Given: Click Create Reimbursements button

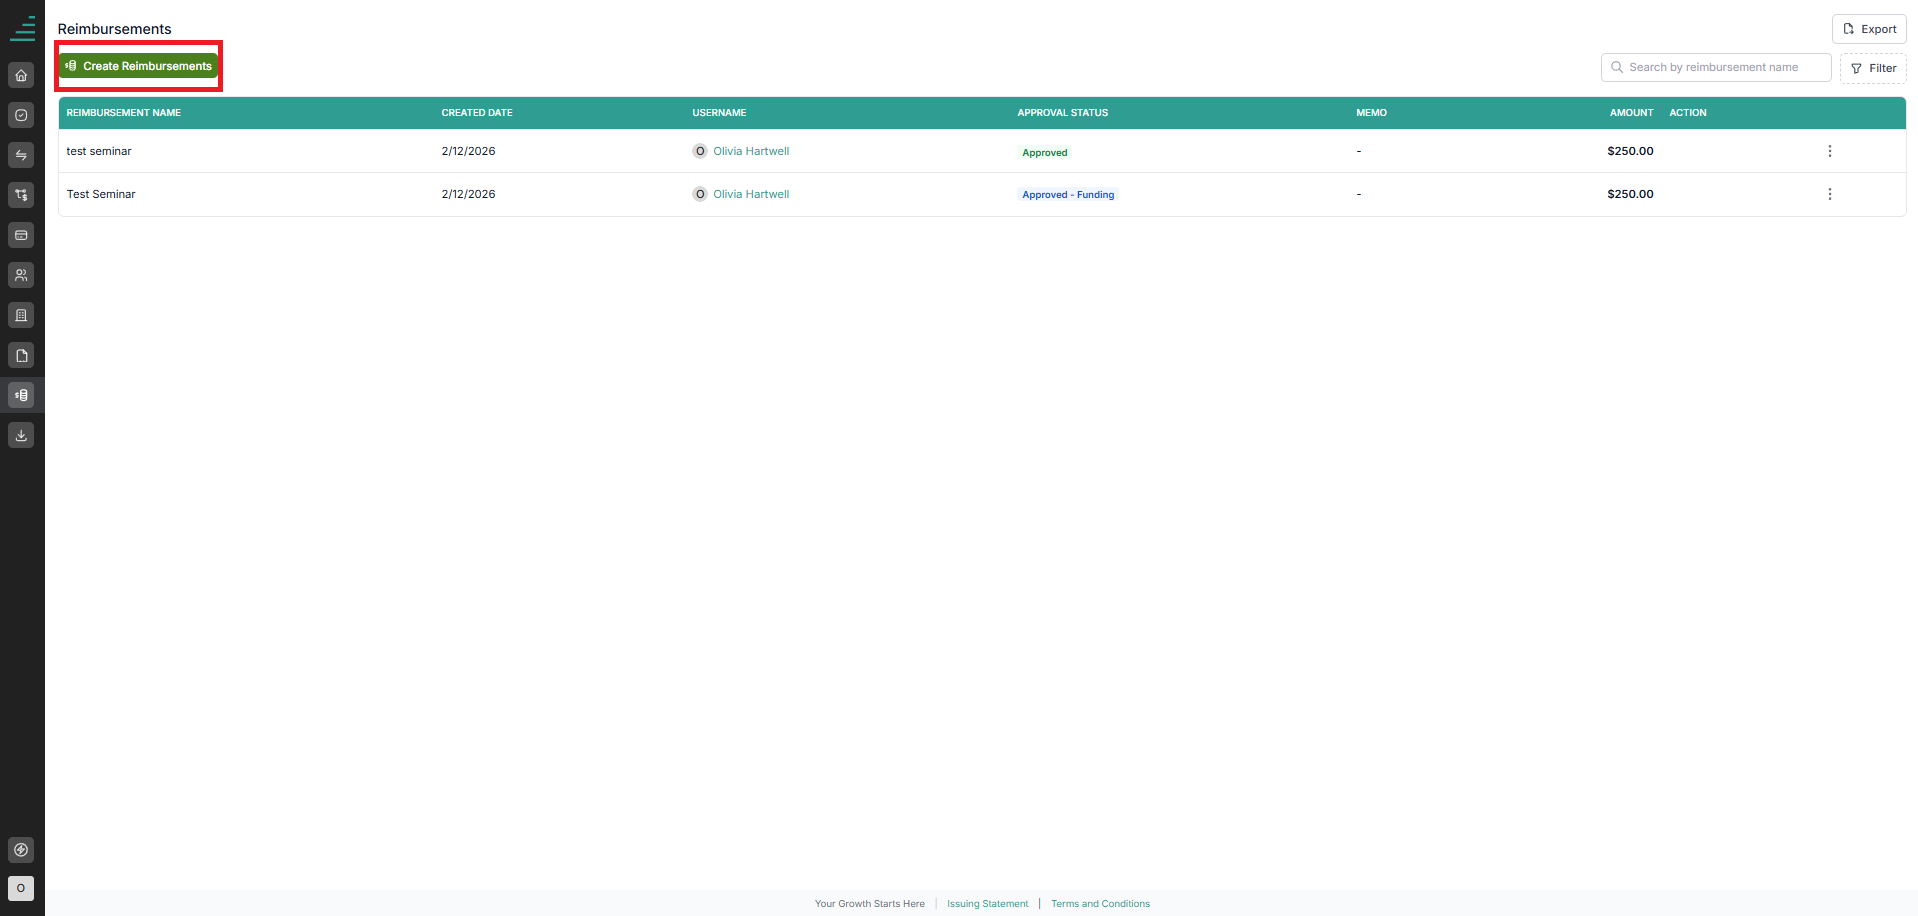Looking at the screenshot, I should point(138,66).
